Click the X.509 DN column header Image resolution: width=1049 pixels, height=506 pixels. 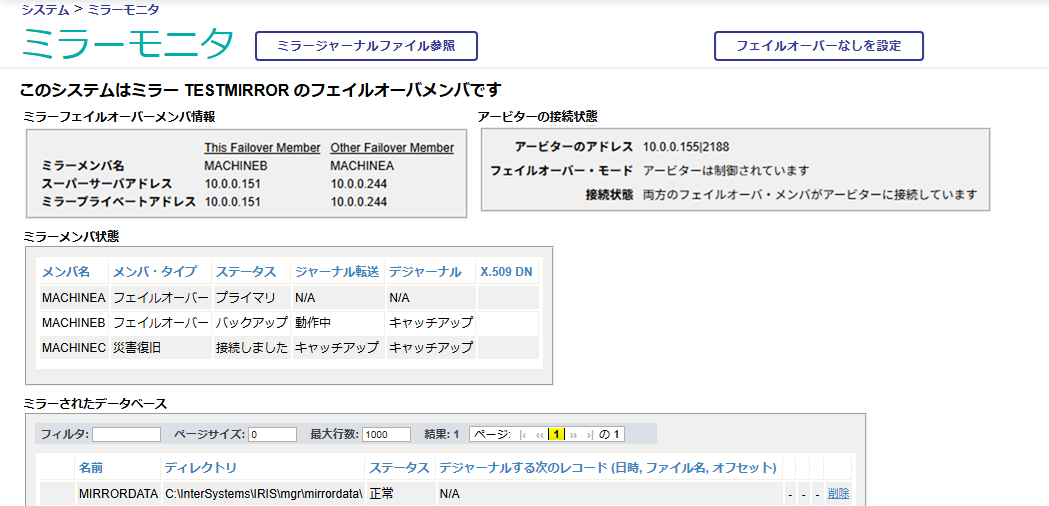pos(506,272)
